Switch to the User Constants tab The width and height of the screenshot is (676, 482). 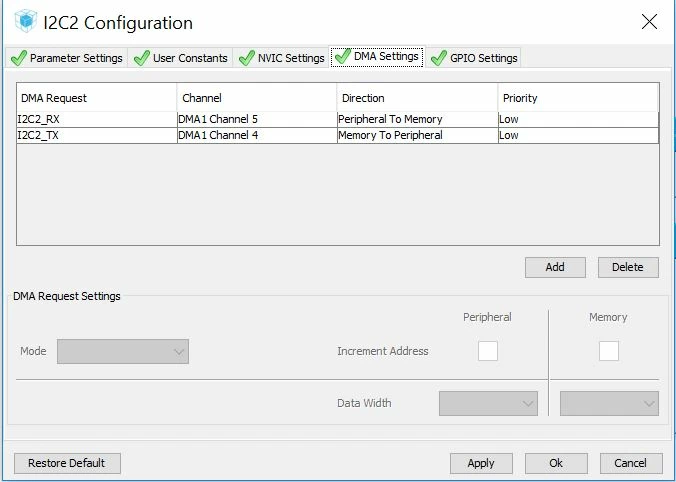click(180, 58)
